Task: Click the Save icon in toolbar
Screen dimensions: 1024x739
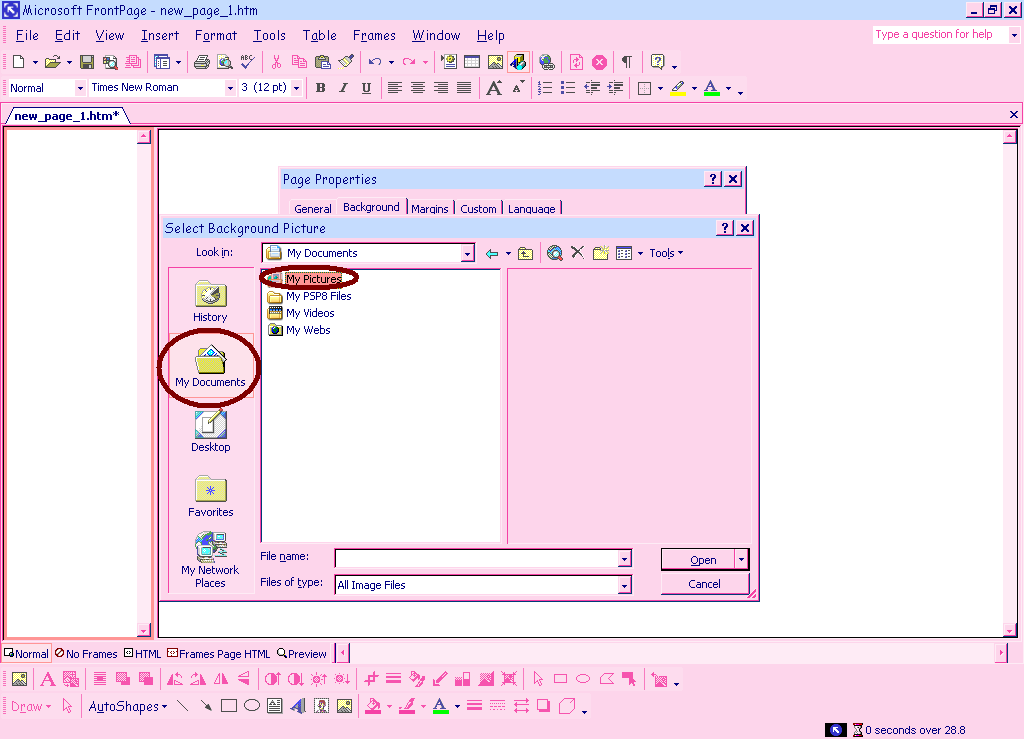Action: [86, 62]
